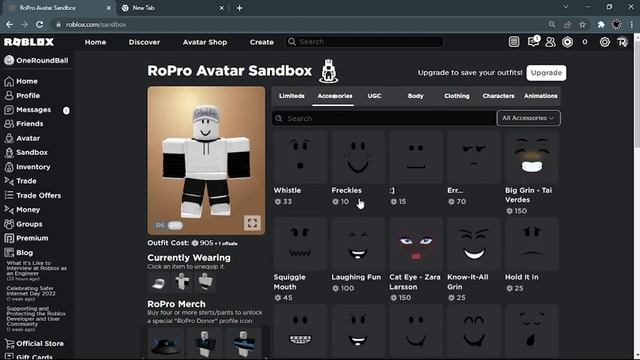Open the browser tab search chevron
640x360 pixels.
tap(565, 7)
